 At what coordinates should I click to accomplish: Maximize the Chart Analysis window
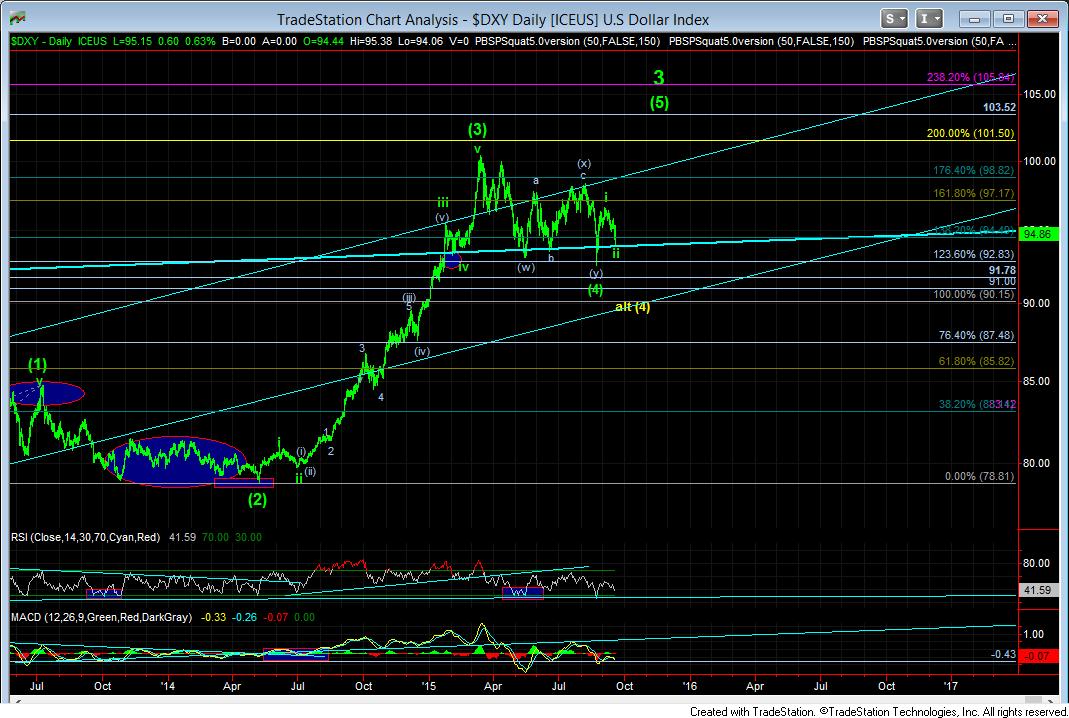pos(1008,19)
